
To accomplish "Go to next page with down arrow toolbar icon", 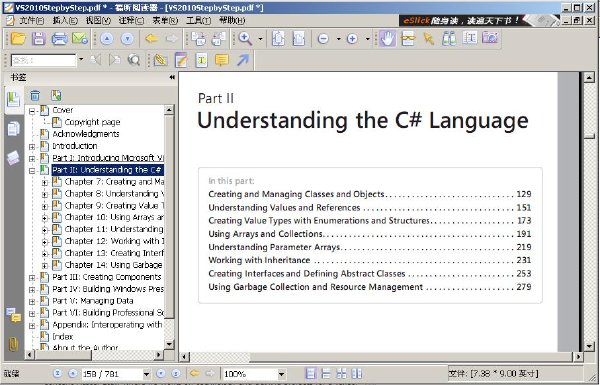I will pyautogui.click(x=127, y=39).
